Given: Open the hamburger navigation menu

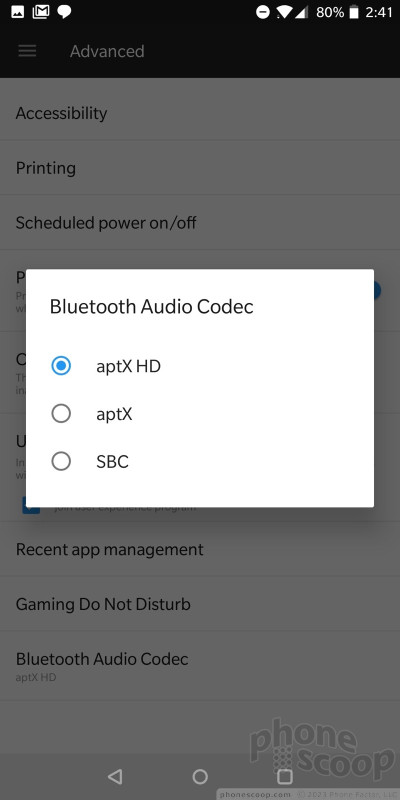Looking at the screenshot, I should pyautogui.click(x=27, y=51).
